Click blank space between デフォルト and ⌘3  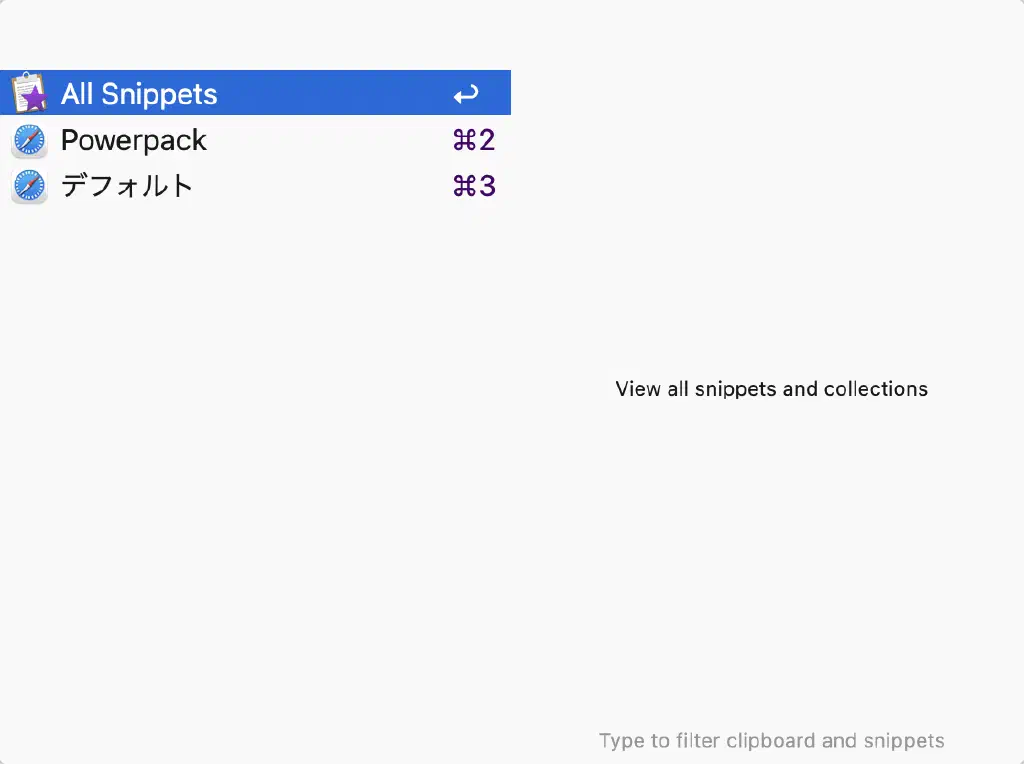320,186
